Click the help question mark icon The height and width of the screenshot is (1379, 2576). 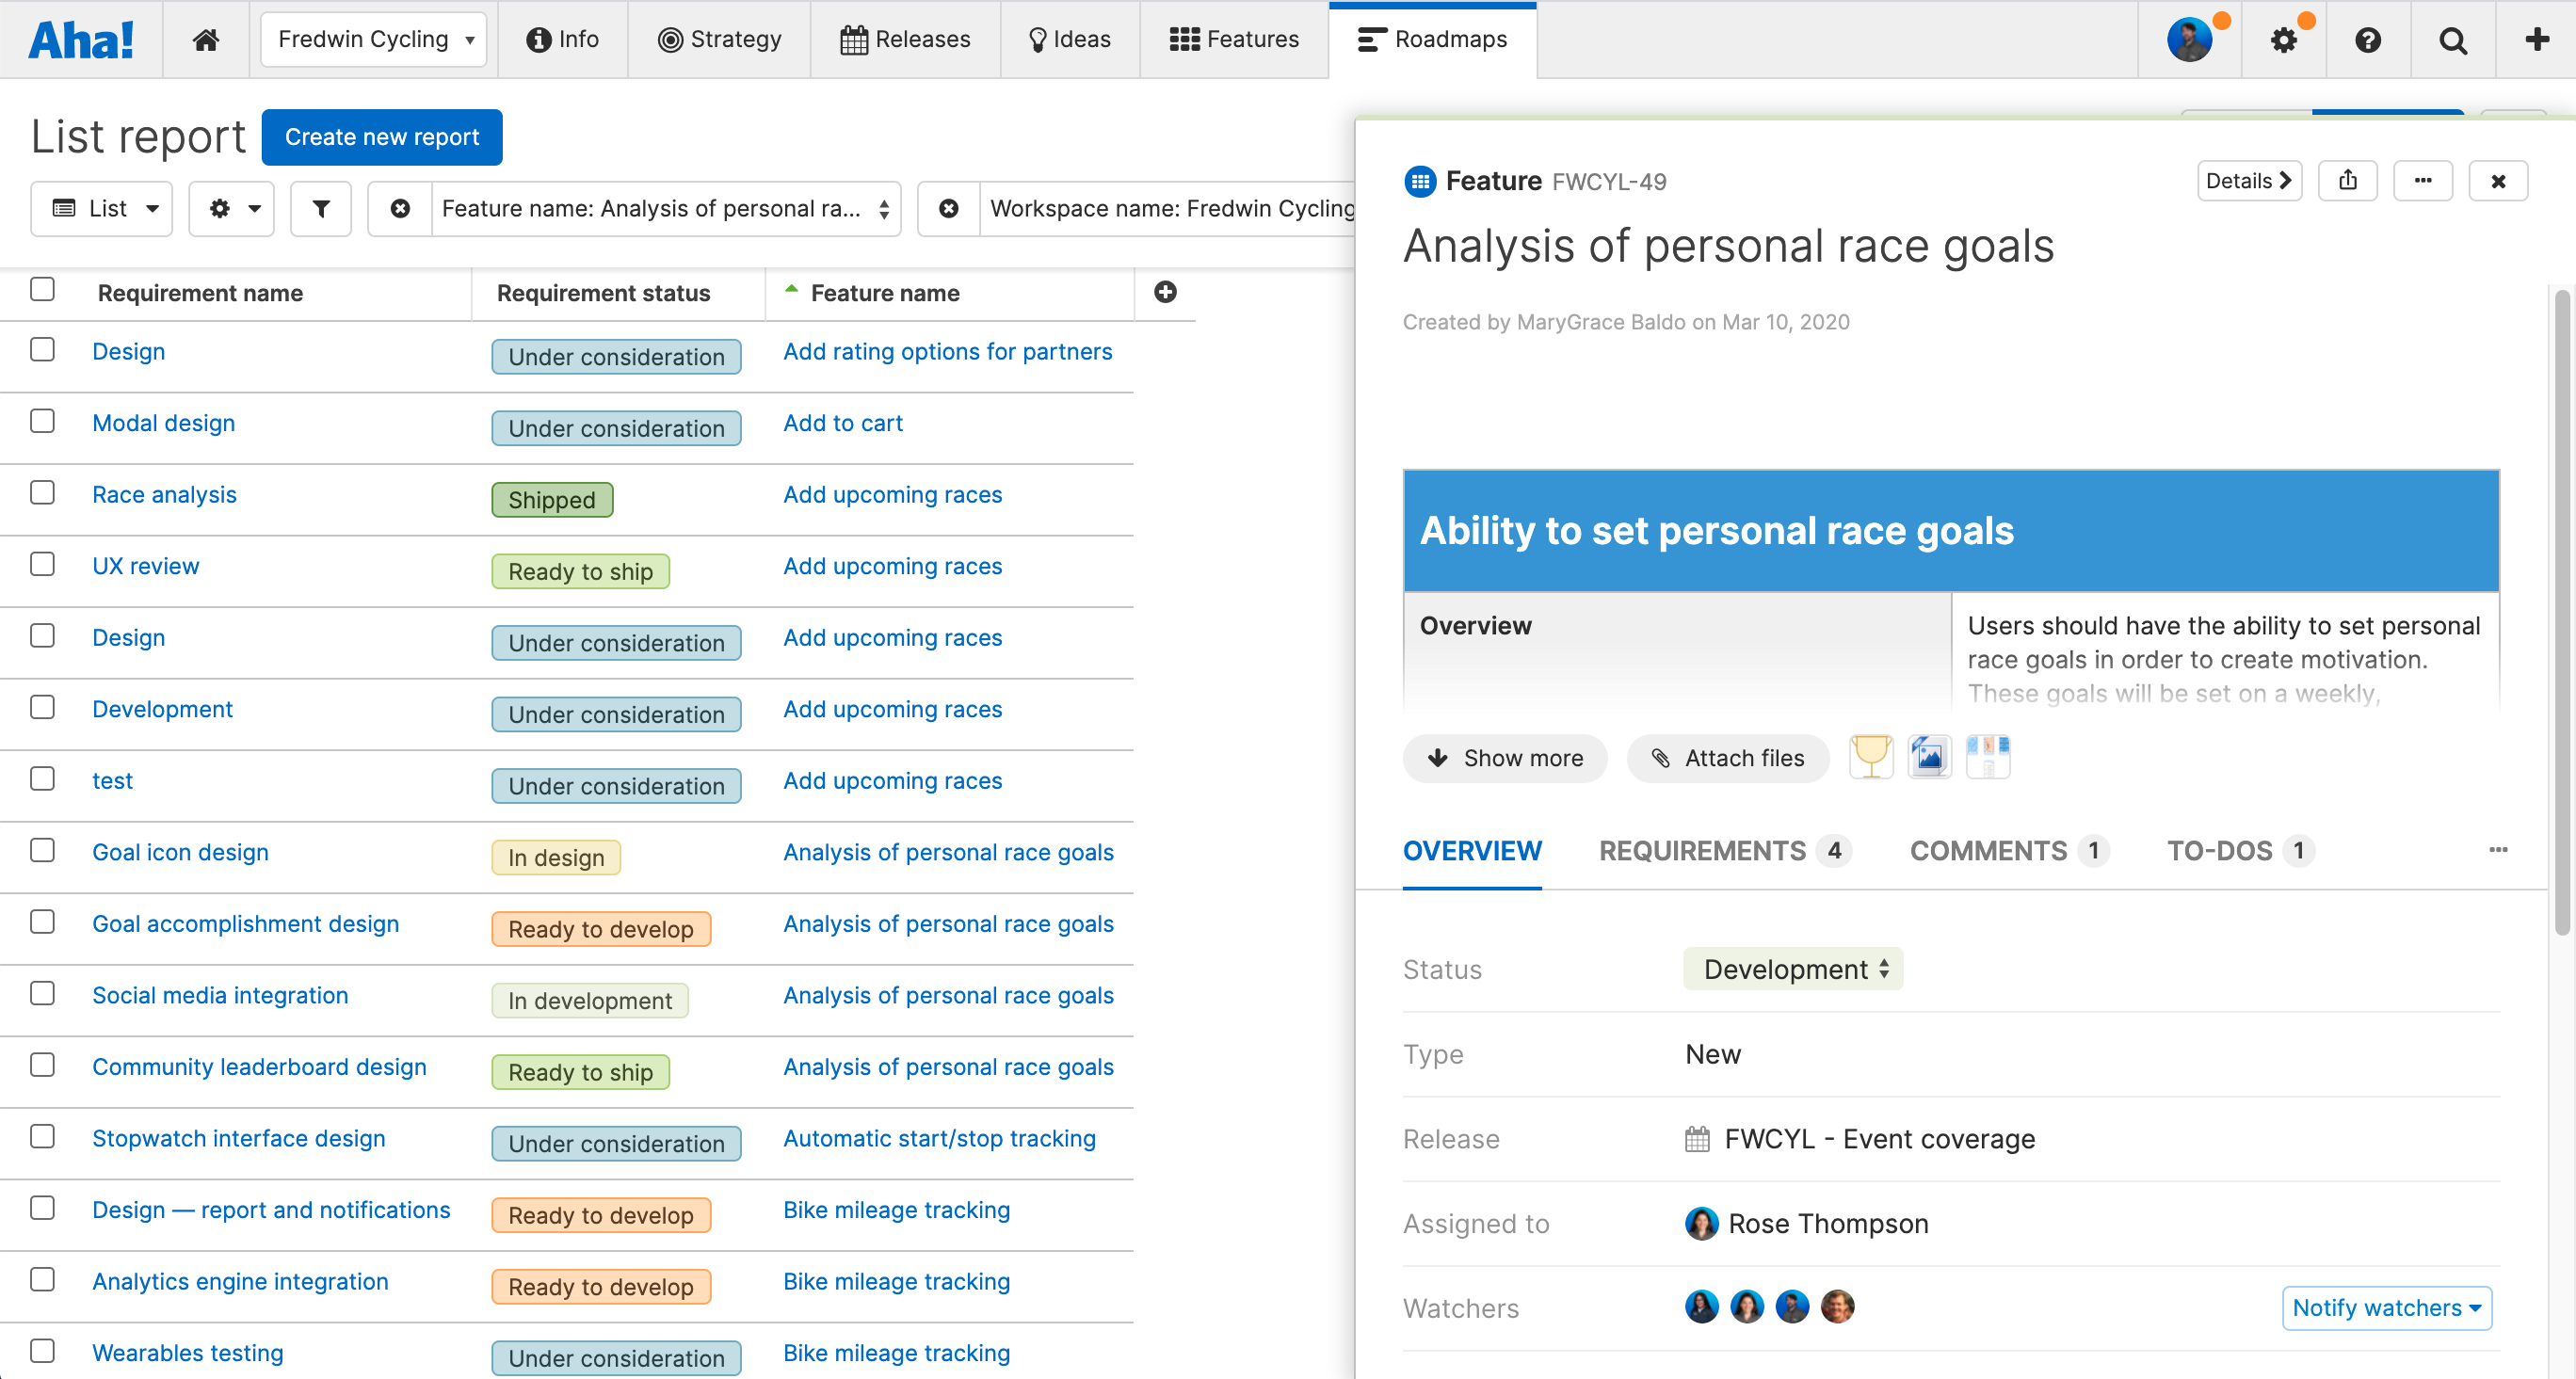coord(2367,40)
